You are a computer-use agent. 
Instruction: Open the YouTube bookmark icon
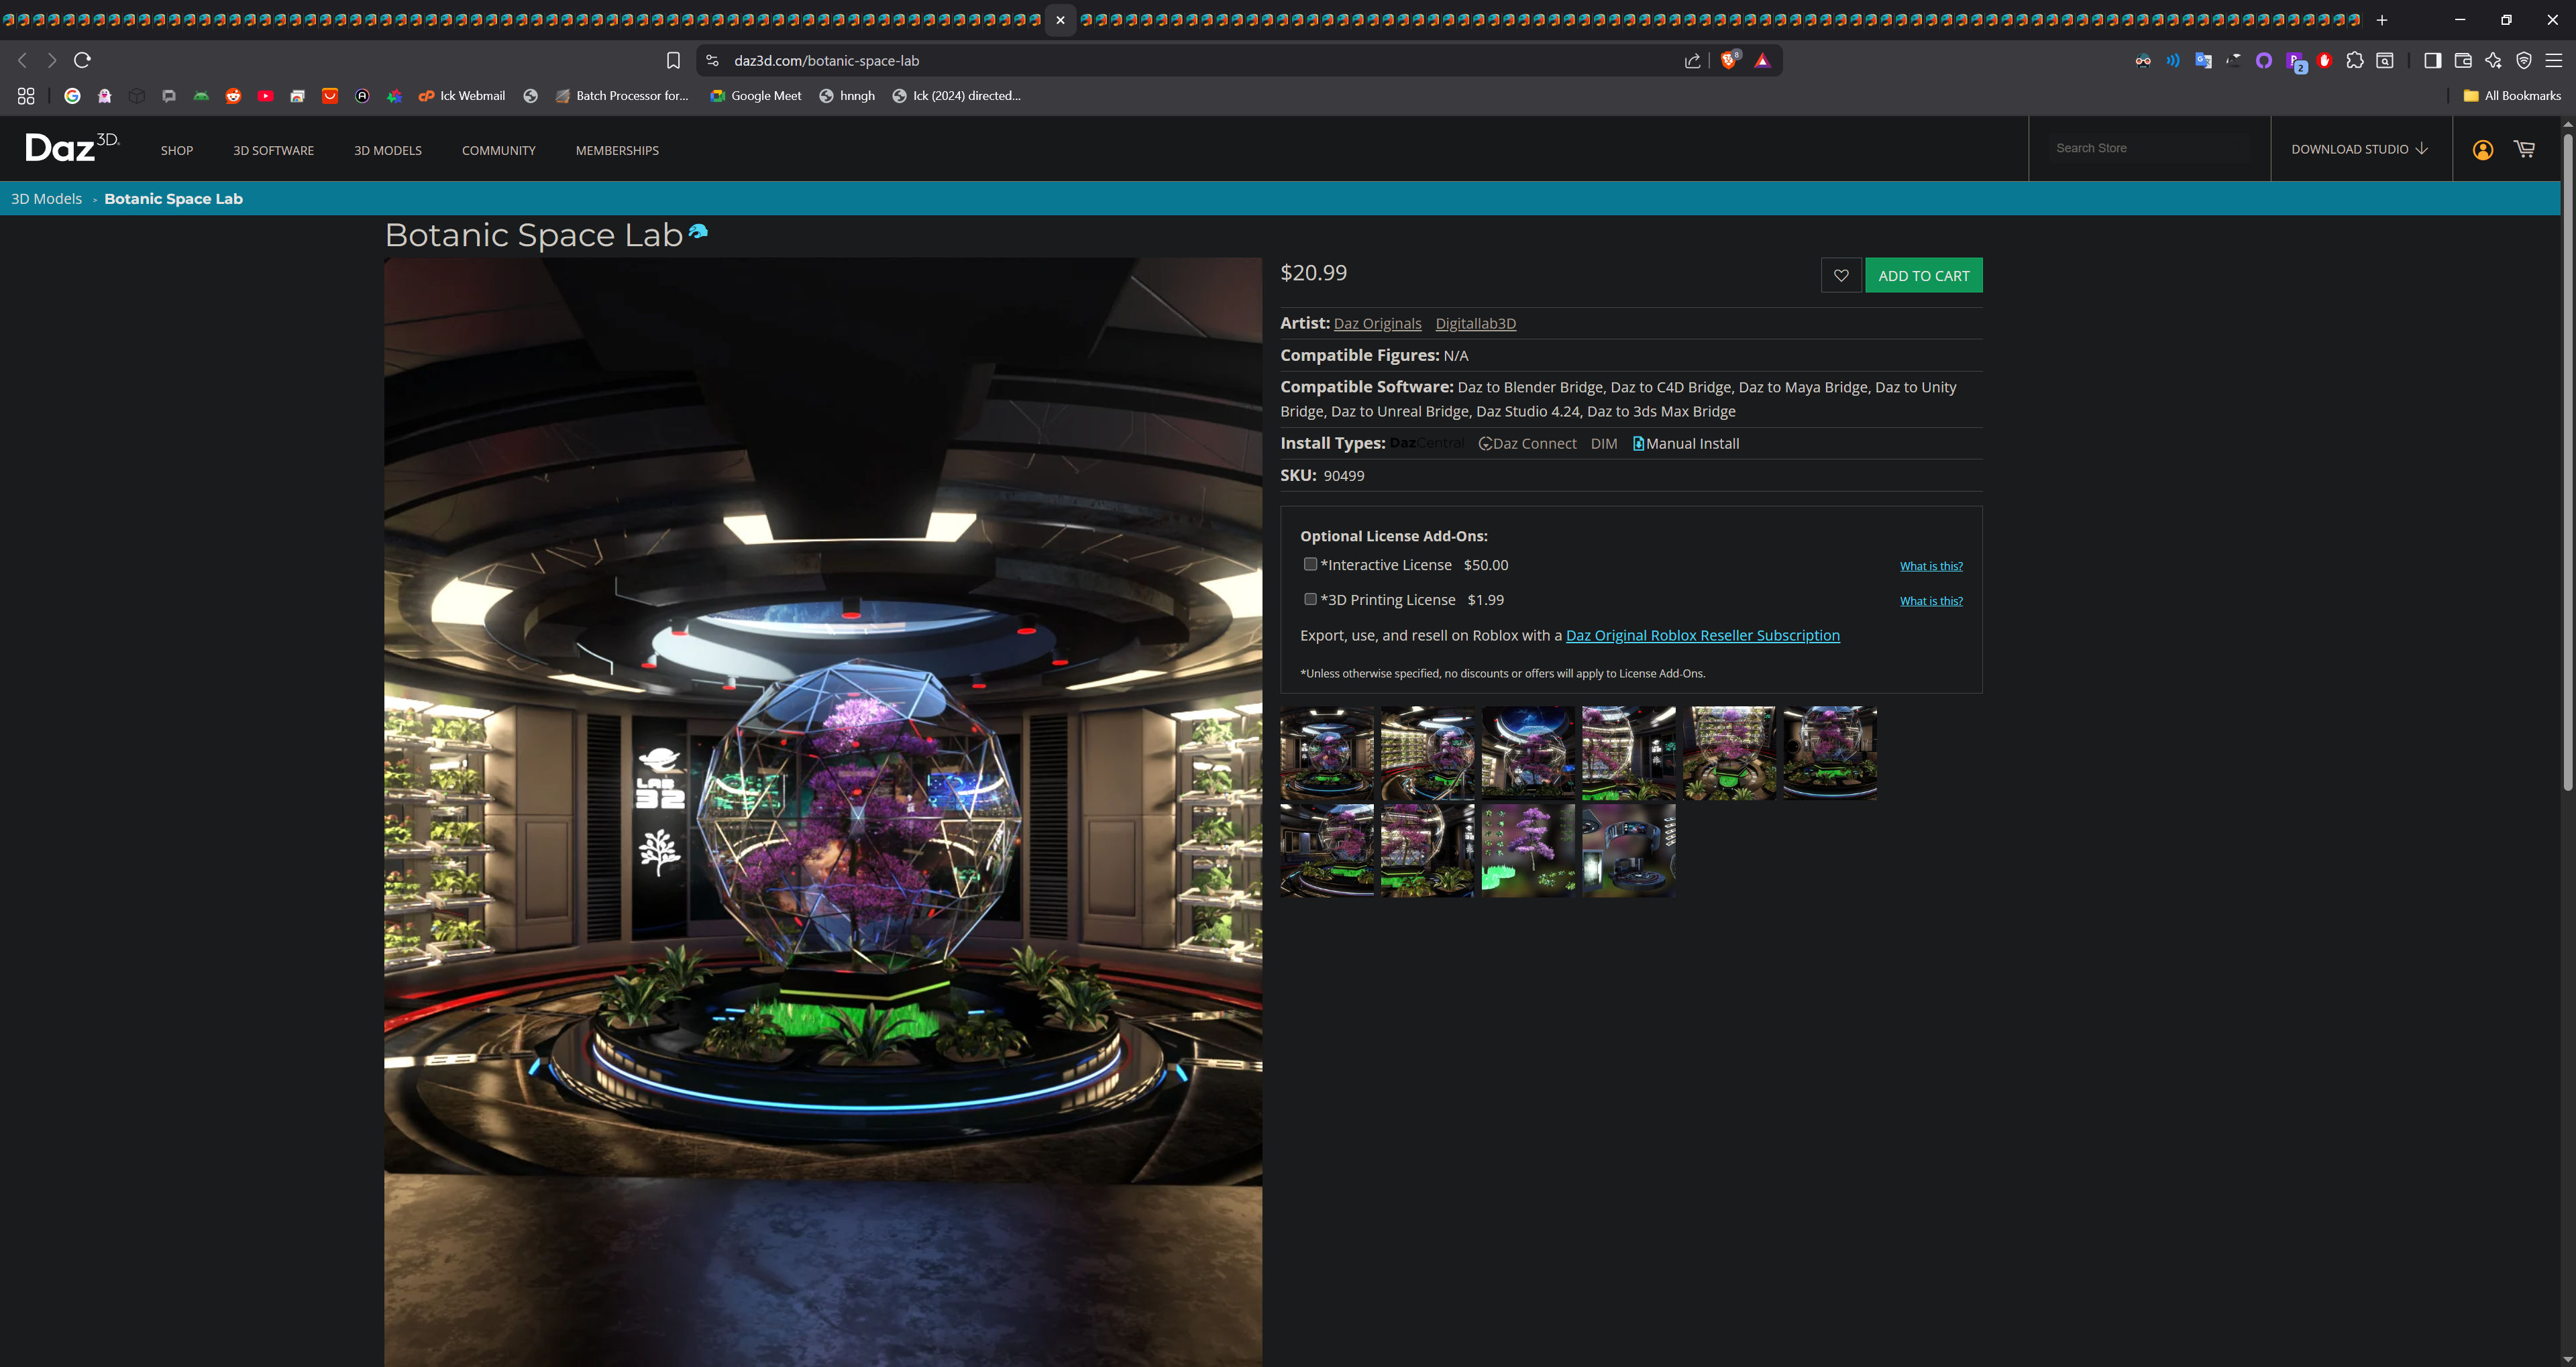[265, 96]
